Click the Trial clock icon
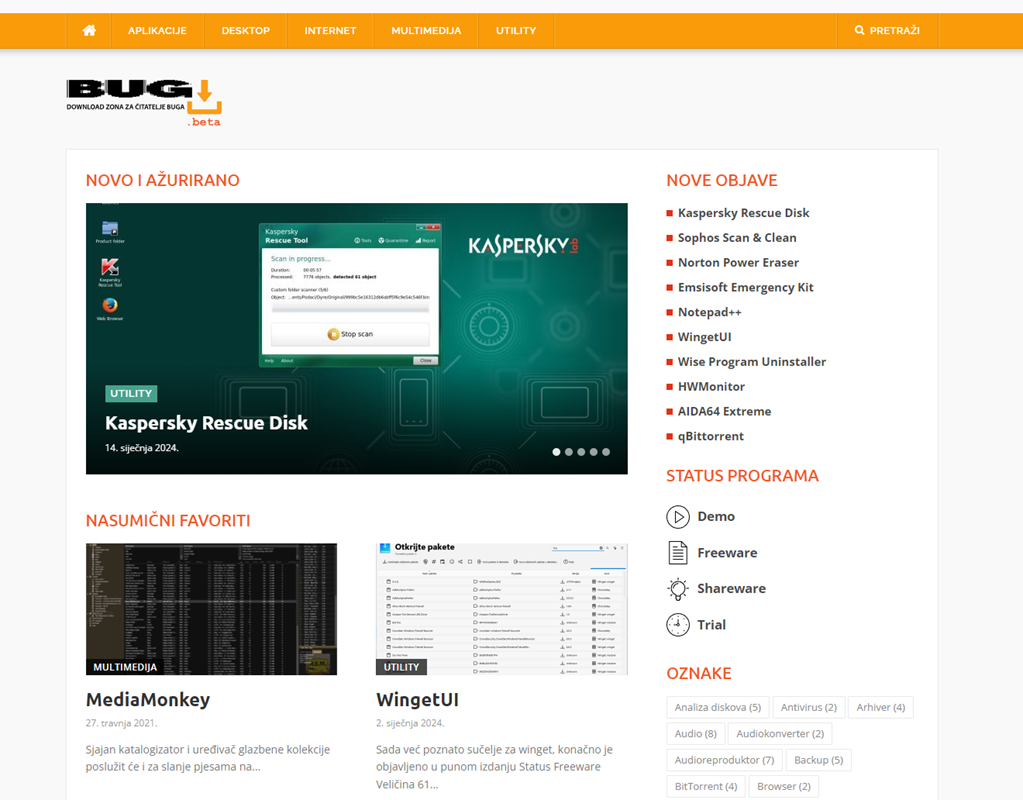Viewport: 1023px width, 800px height. 678,624
